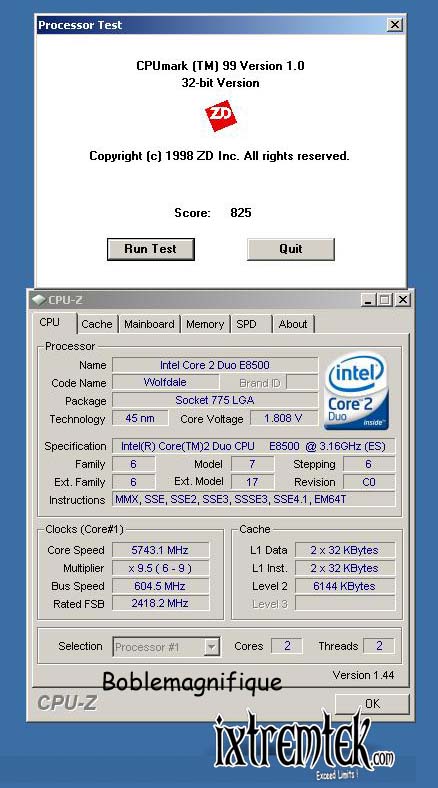The height and width of the screenshot is (788, 438).
Task: Click the Run Test button
Action: [151, 249]
